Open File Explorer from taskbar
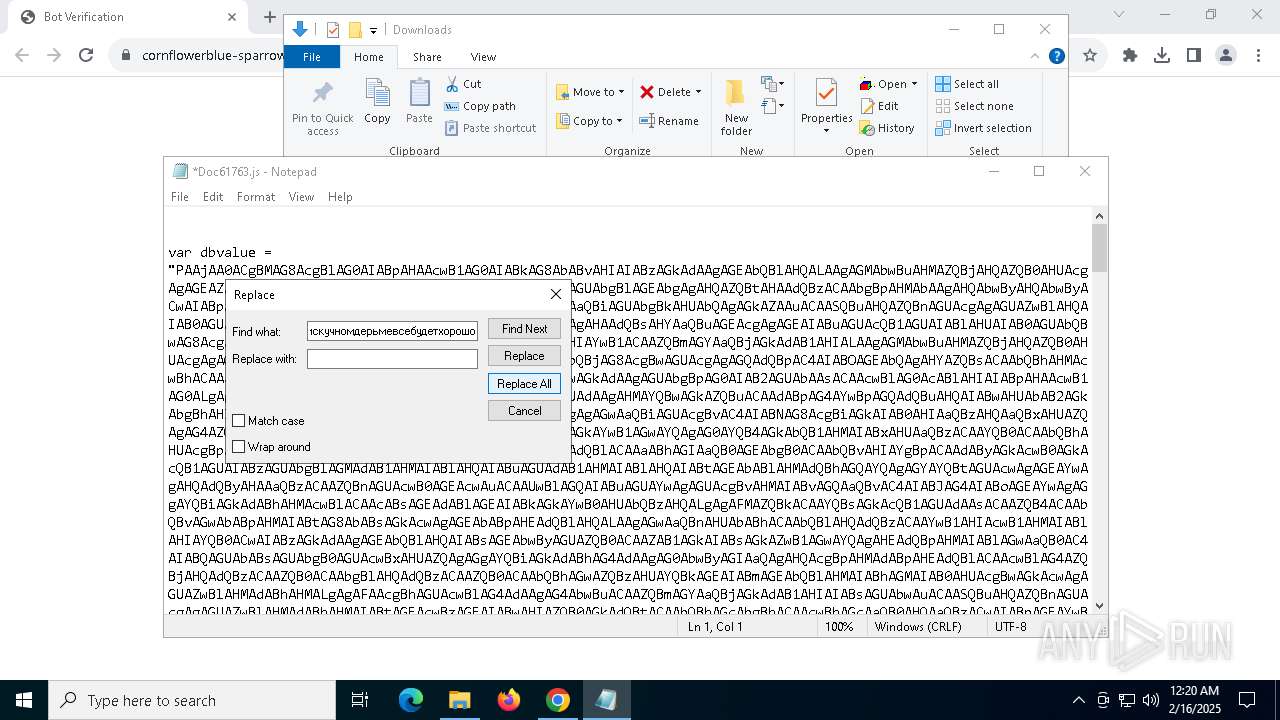This screenshot has height=720, width=1280. coord(459,700)
